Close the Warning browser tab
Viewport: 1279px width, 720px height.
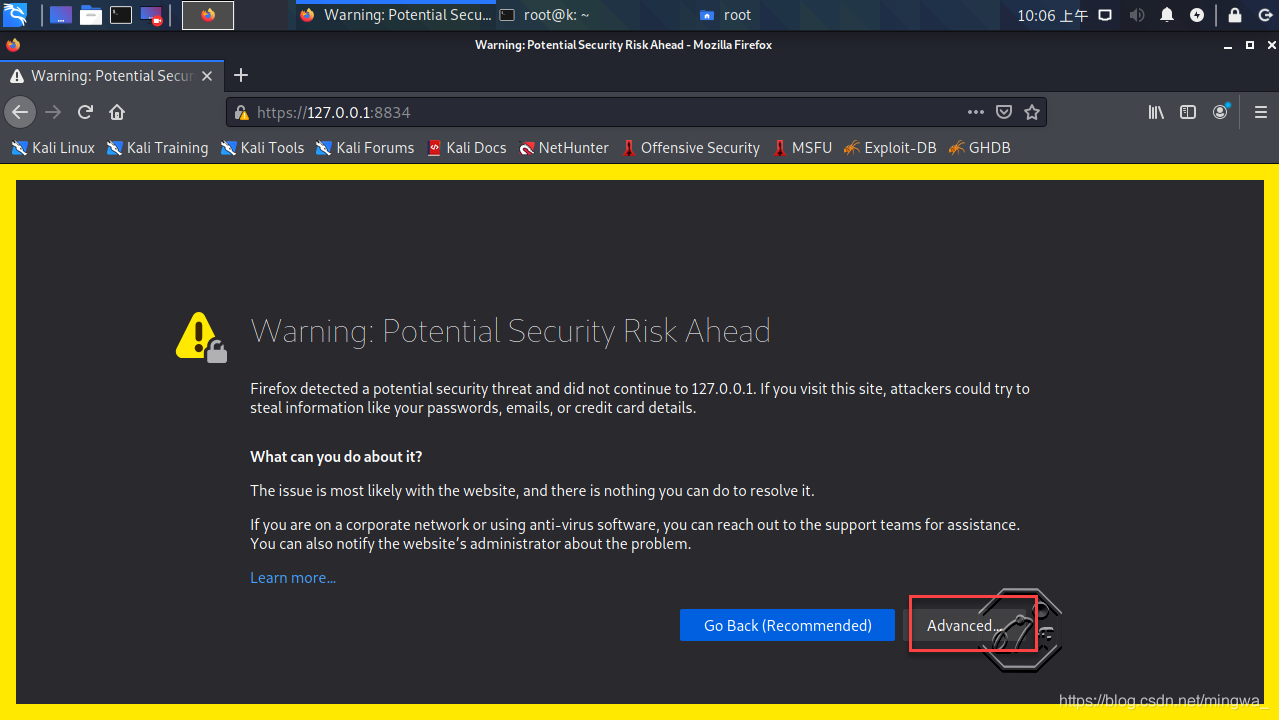tap(207, 76)
